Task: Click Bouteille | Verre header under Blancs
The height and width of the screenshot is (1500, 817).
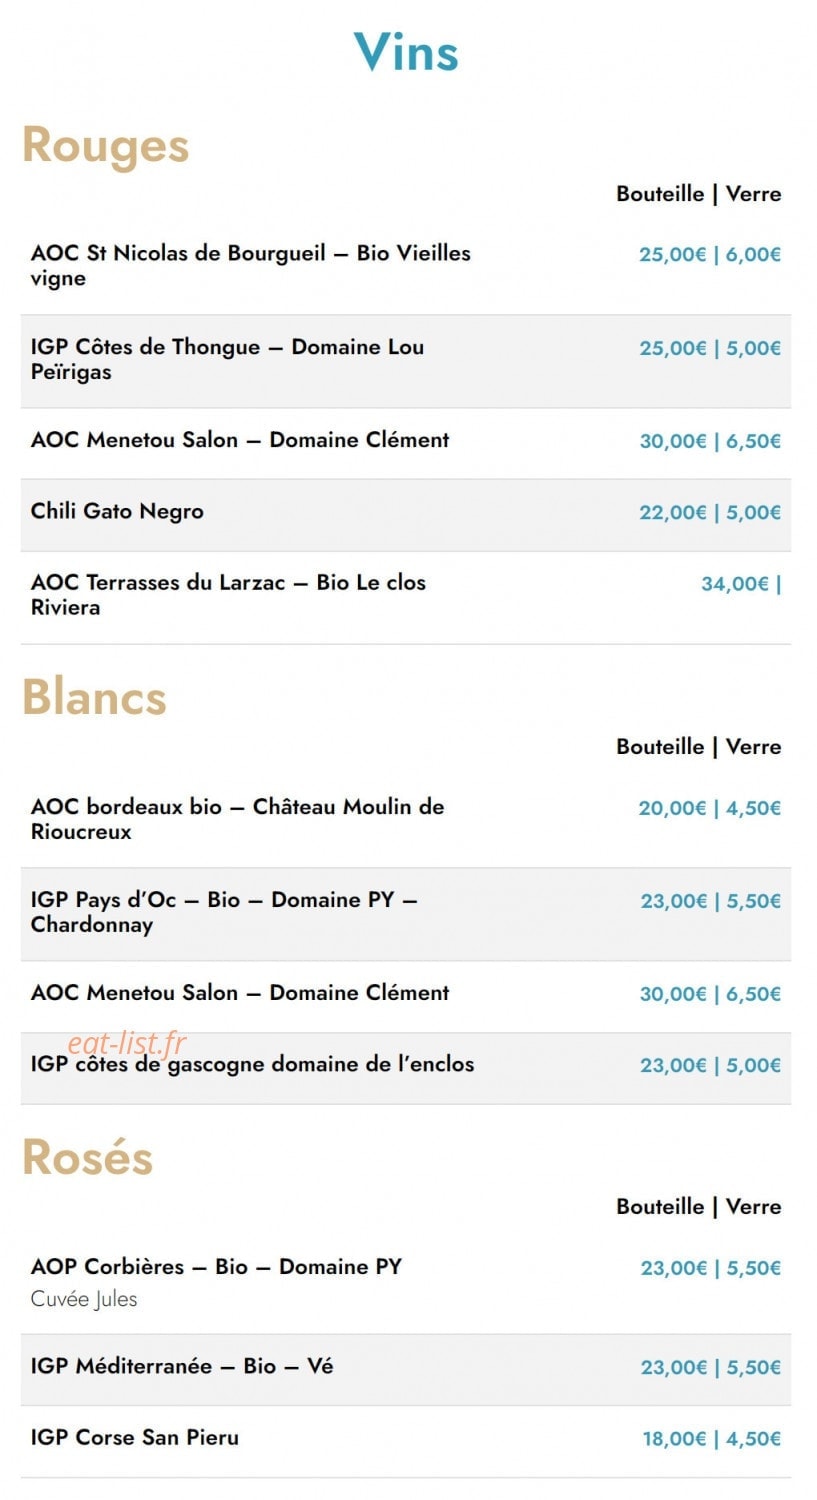Action: click(698, 747)
